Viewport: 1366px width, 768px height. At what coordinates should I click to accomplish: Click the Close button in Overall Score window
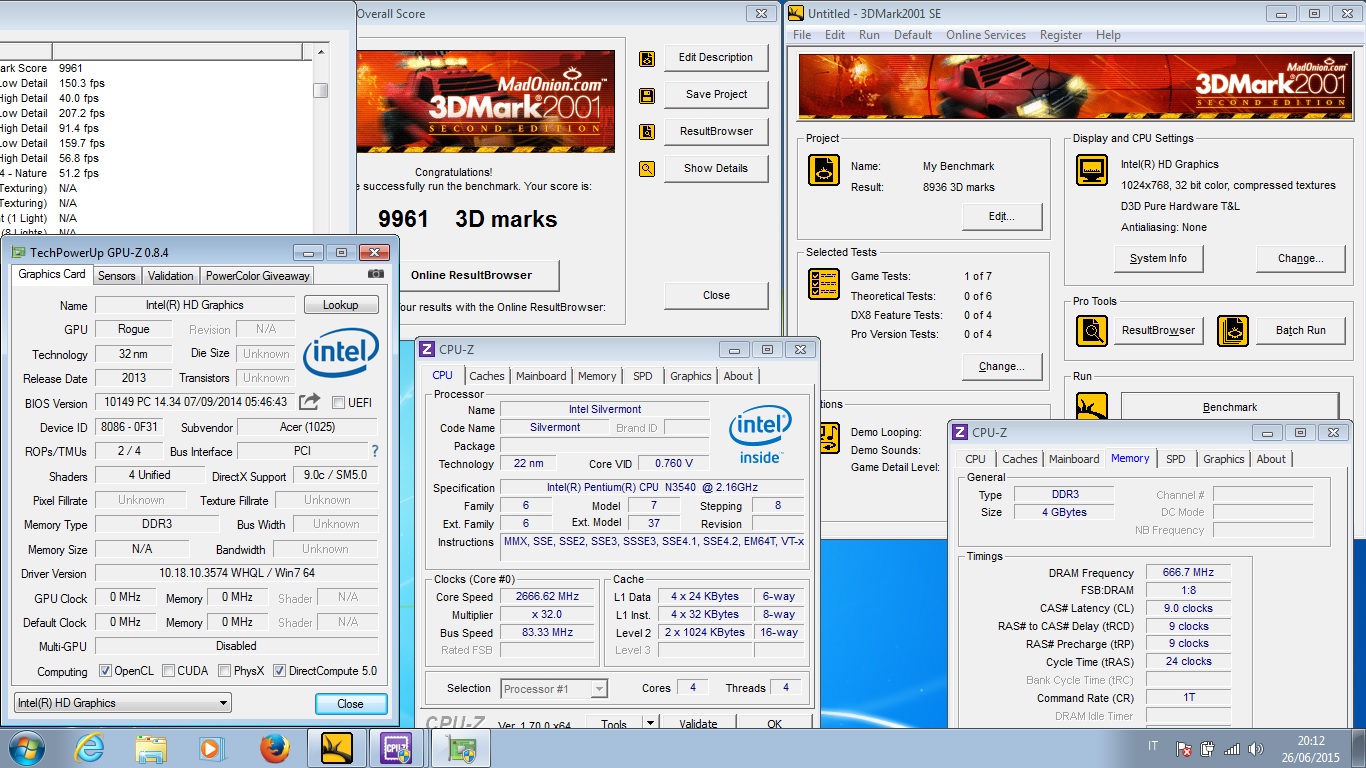pos(716,295)
